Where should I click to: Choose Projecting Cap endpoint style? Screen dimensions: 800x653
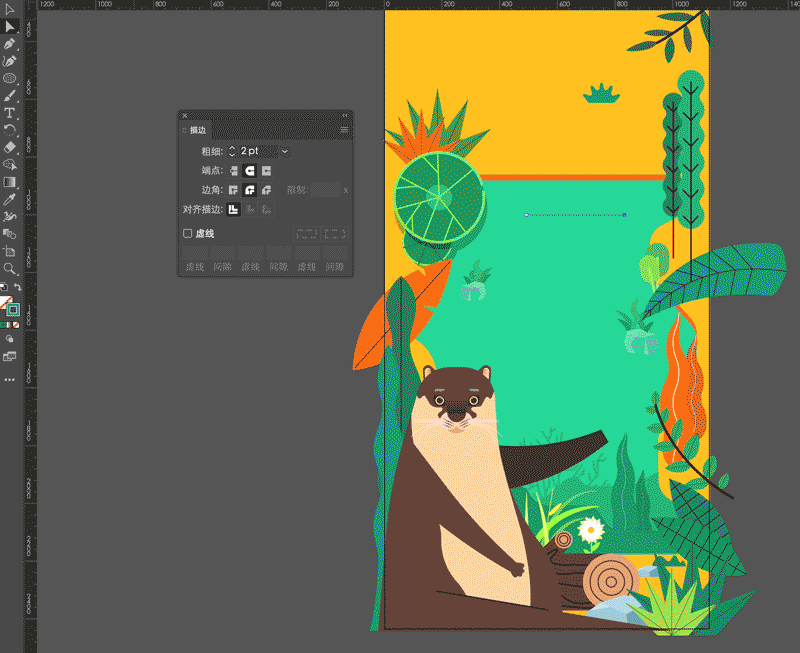266,171
